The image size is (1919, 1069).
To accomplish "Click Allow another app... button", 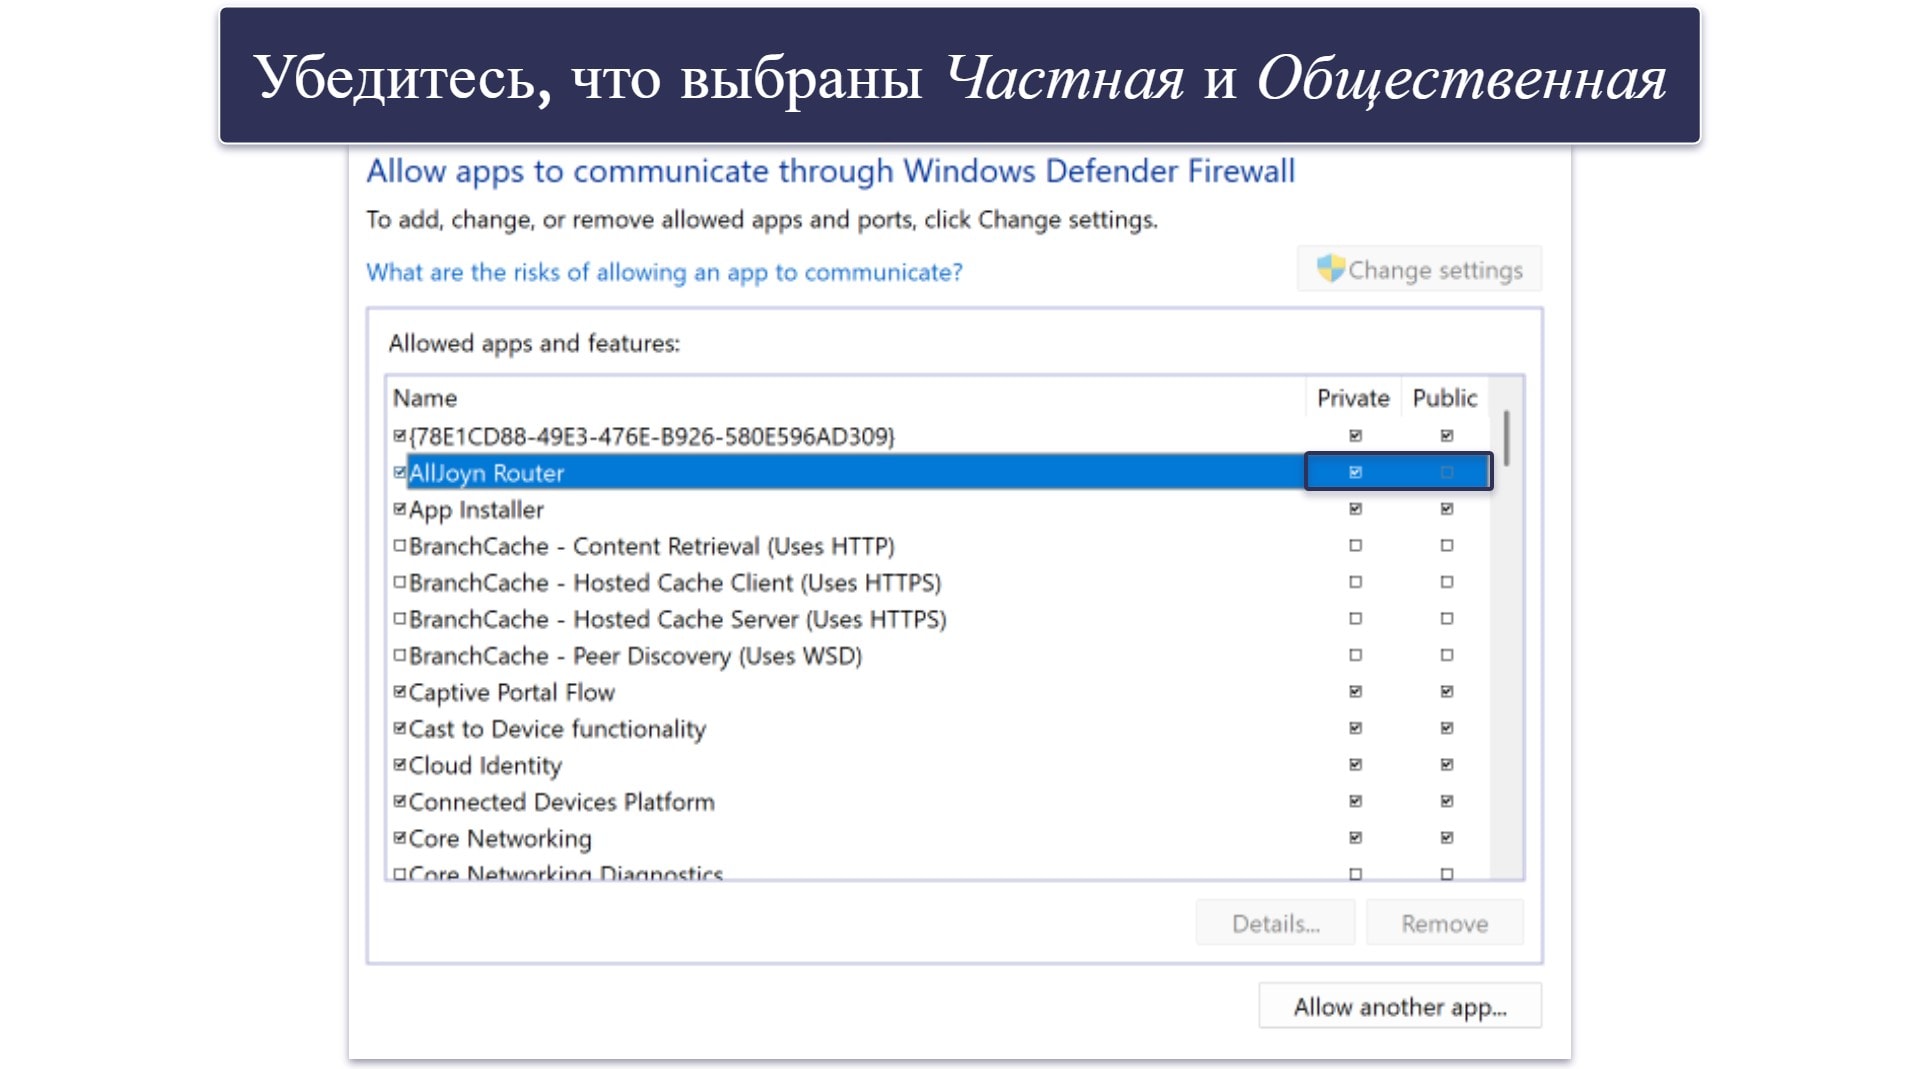I will pyautogui.click(x=1400, y=1006).
